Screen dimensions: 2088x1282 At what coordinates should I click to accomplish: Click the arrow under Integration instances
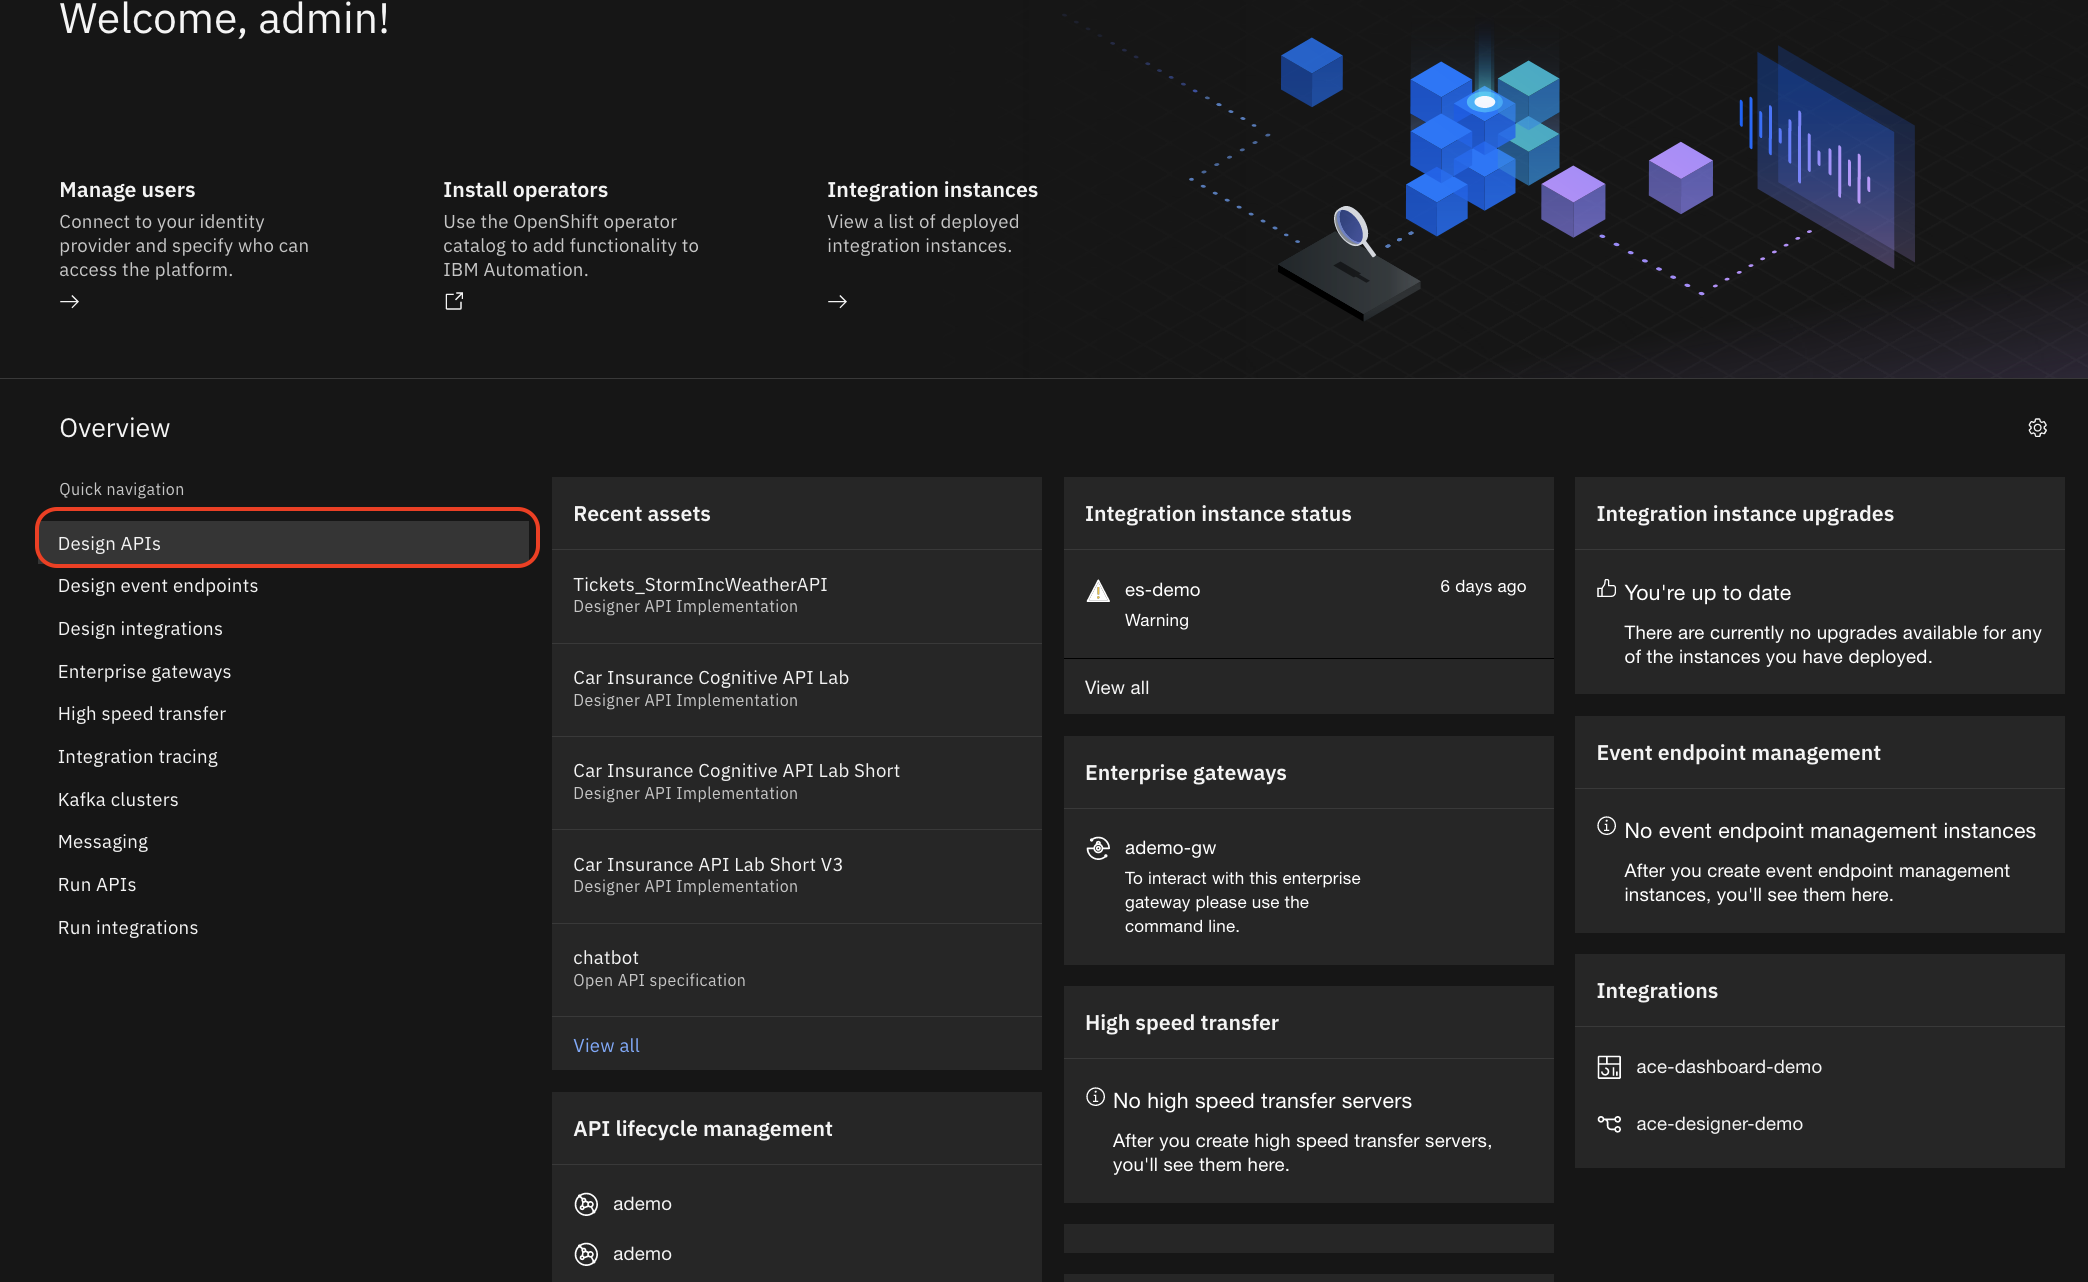pos(837,301)
